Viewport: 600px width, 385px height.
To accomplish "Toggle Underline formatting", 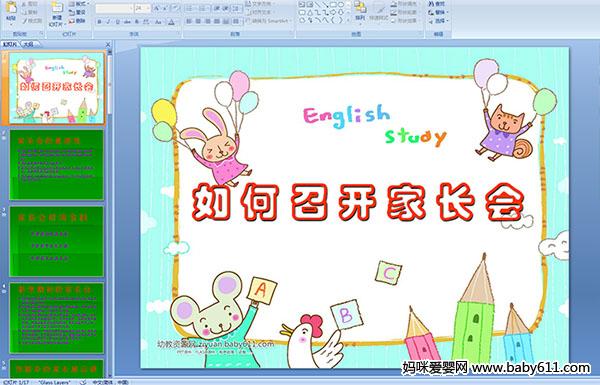I will [x=117, y=22].
